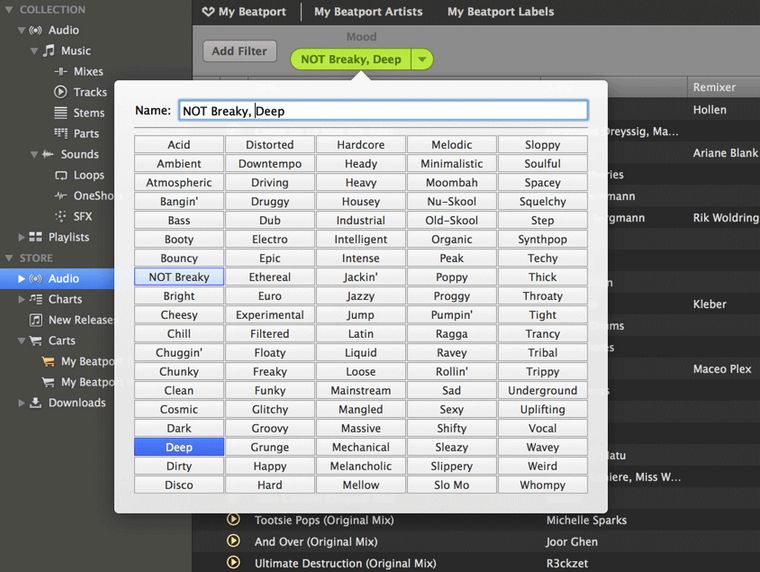Click the Downloads icon in the sidebar
The width and height of the screenshot is (760, 572).
pos(35,402)
